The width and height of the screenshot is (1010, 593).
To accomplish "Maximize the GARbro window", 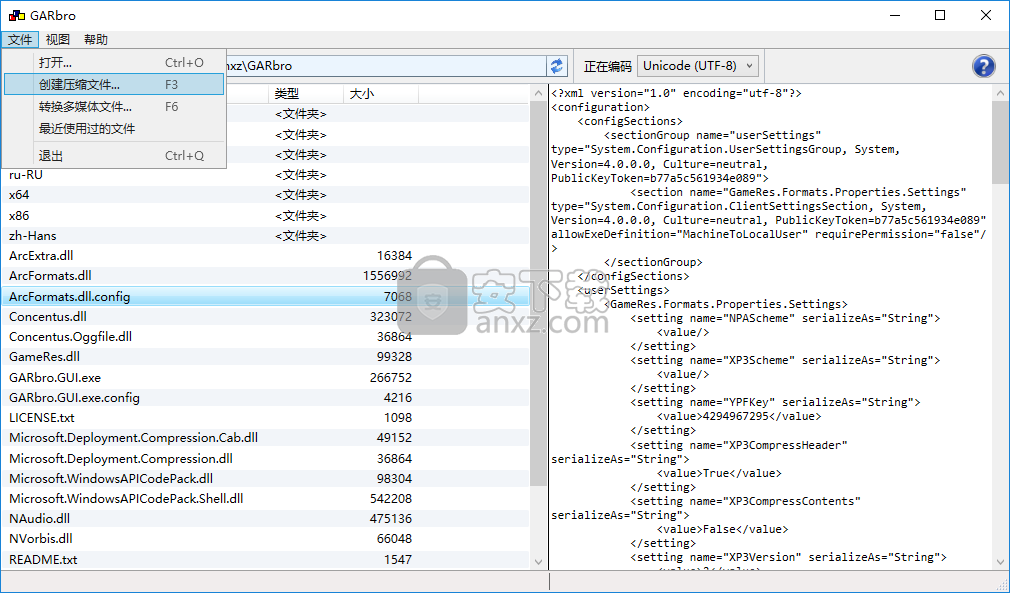I will pyautogui.click(x=940, y=15).
